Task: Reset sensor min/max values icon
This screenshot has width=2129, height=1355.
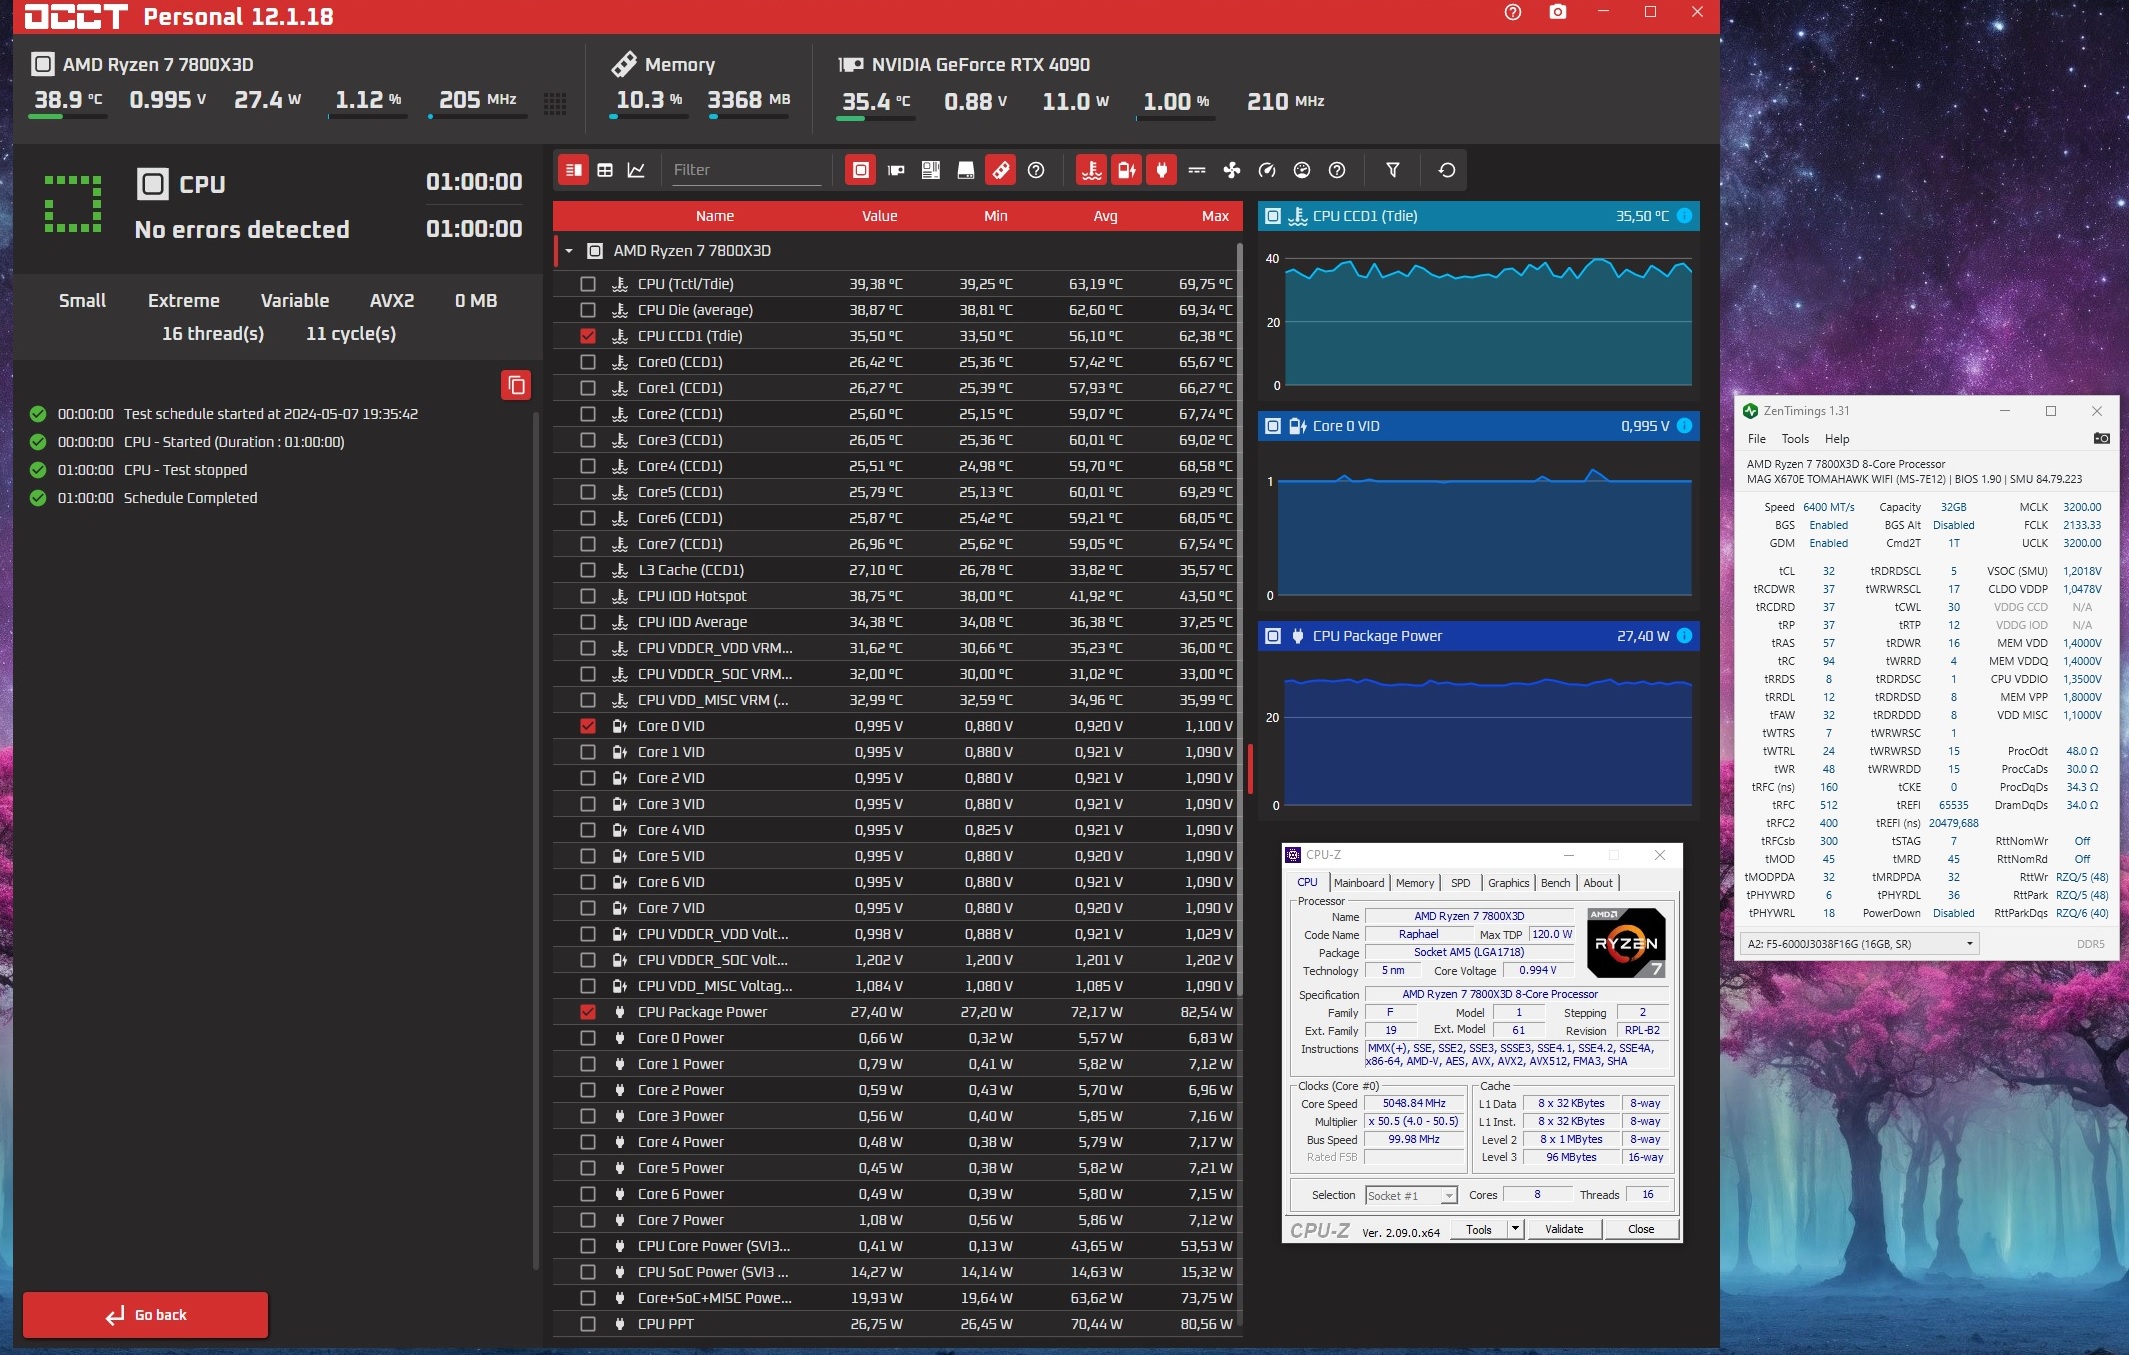Action: 1447,170
